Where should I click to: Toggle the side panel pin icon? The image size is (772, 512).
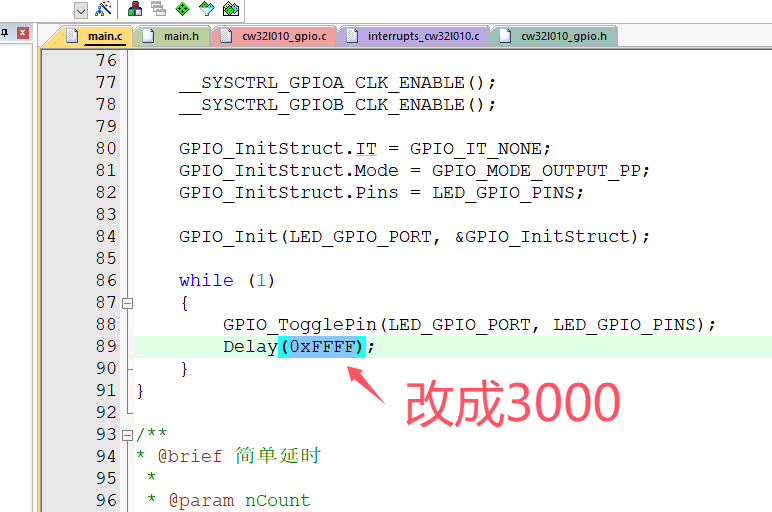3,33
